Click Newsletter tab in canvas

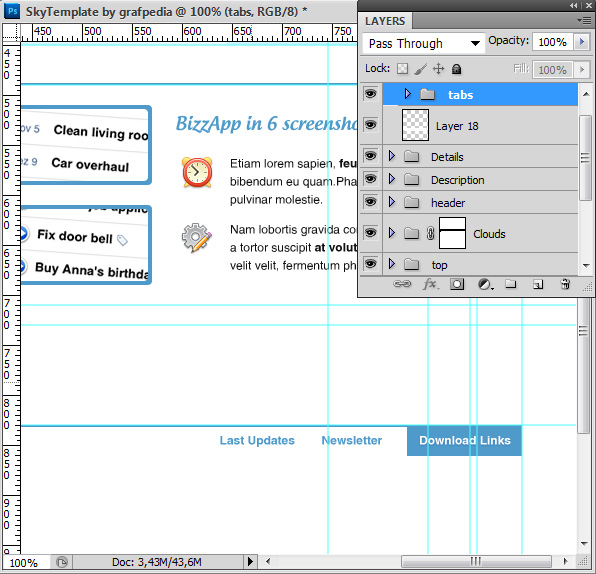point(352,440)
